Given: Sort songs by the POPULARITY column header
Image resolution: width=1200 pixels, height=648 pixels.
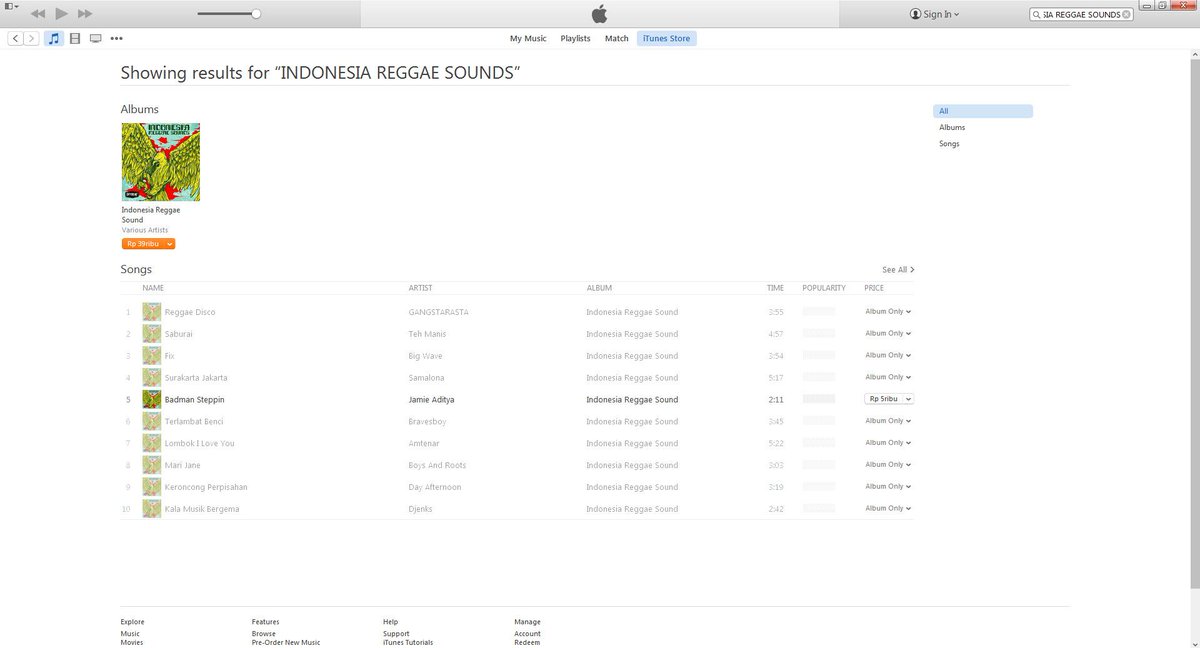Looking at the screenshot, I should pos(824,288).
